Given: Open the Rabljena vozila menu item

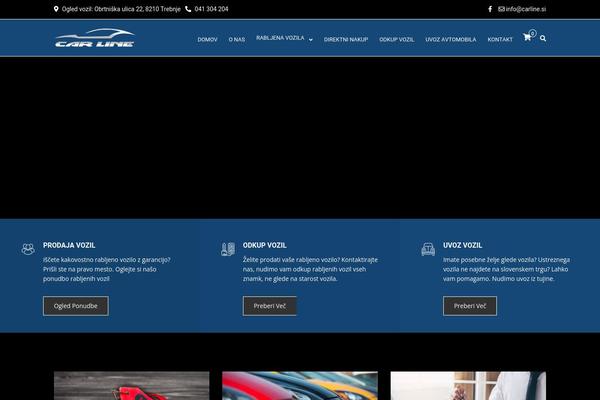Looking at the screenshot, I should pos(280,38).
